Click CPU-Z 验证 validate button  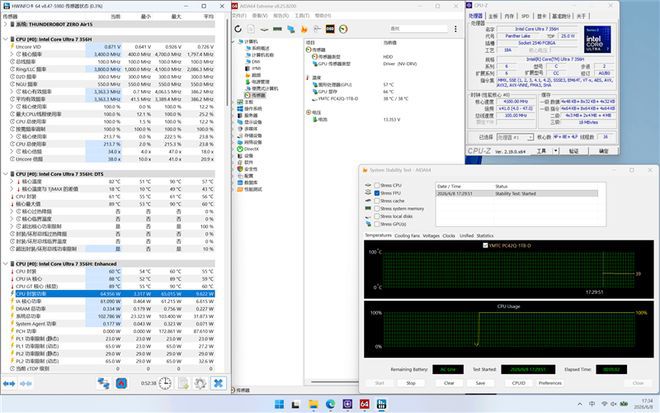tap(573, 151)
